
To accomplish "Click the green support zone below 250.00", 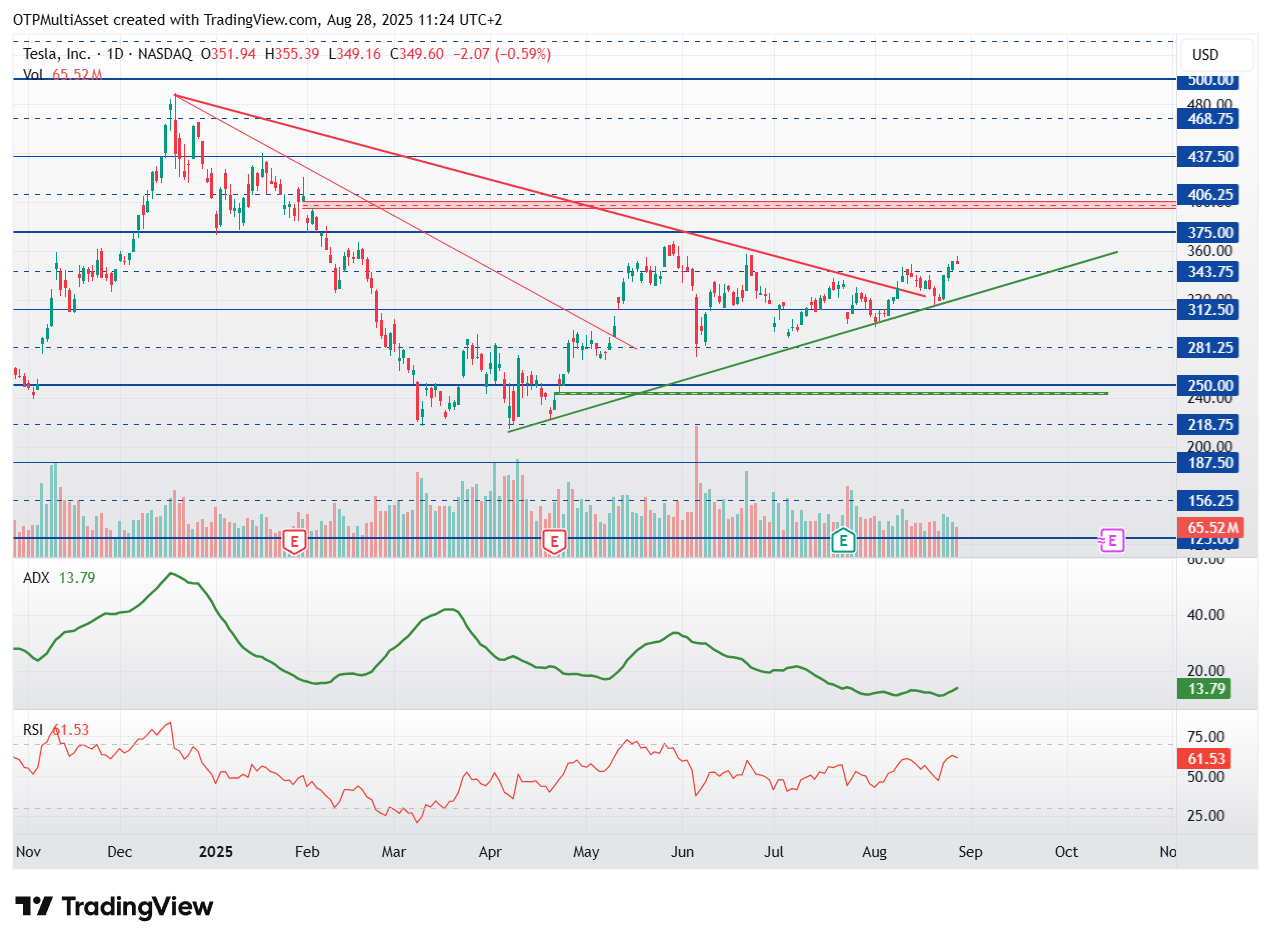I will pyautogui.click(x=830, y=393).
